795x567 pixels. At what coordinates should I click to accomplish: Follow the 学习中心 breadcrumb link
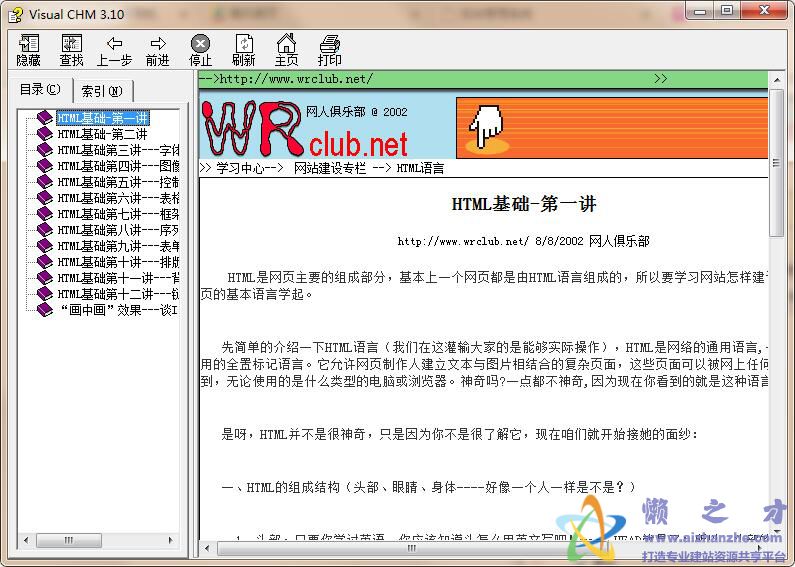coord(240,168)
